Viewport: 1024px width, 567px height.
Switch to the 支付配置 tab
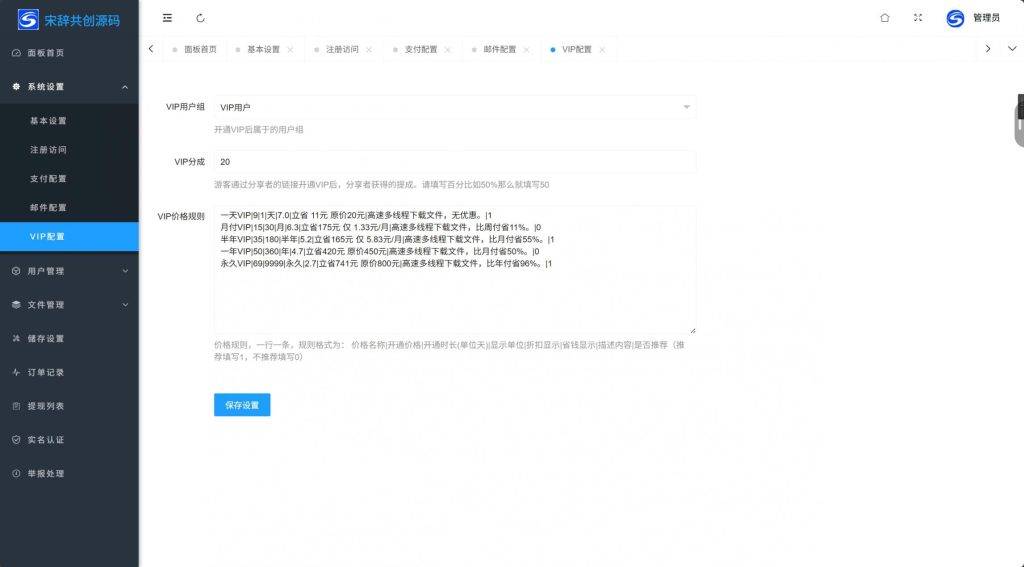(x=421, y=50)
